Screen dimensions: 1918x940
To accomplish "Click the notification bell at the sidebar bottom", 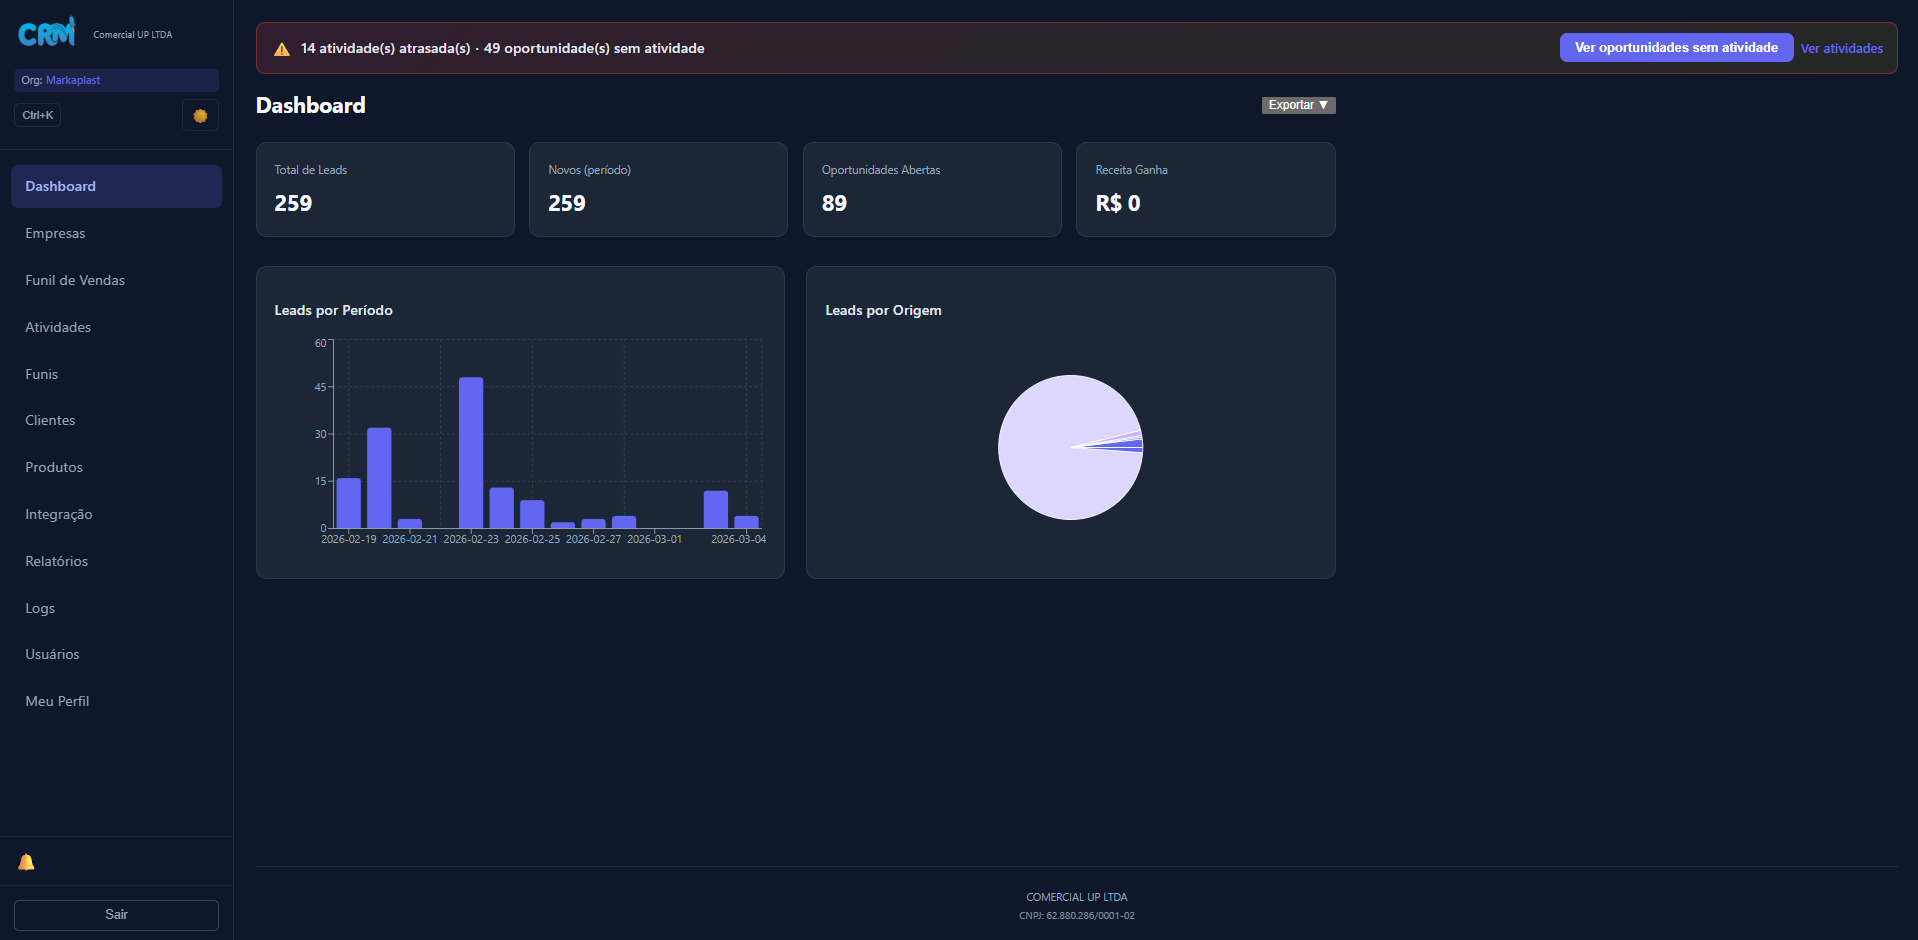I will pyautogui.click(x=26, y=861).
